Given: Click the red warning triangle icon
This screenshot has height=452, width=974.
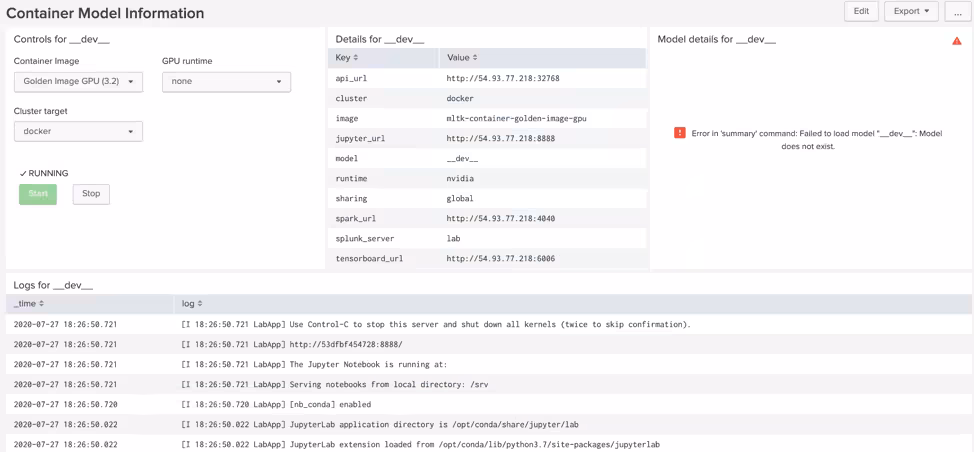Looking at the screenshot, I should click(956, 41).
